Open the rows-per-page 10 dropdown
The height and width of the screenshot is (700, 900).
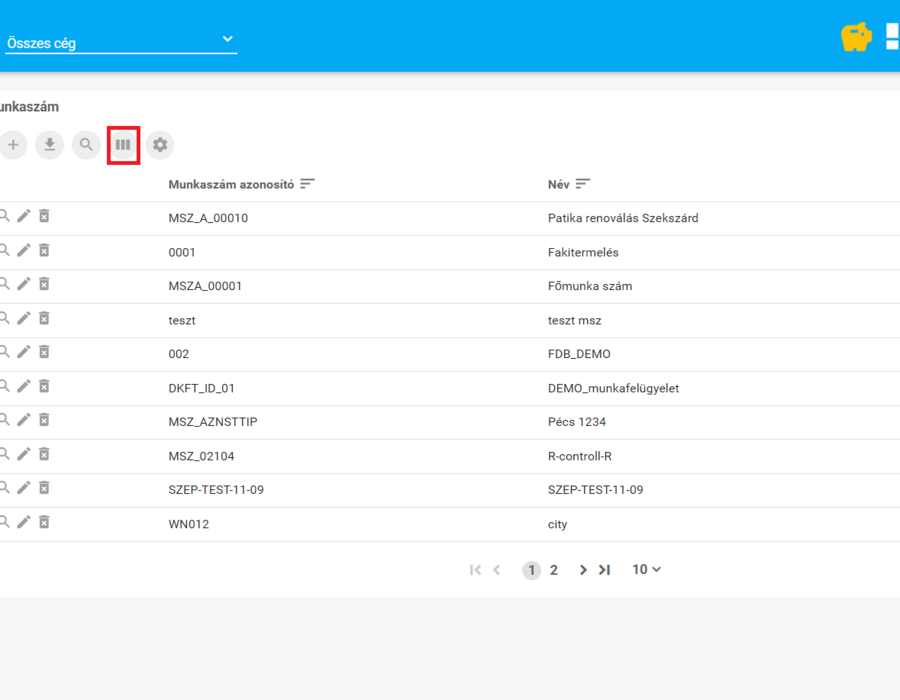[x=646, y=570]
